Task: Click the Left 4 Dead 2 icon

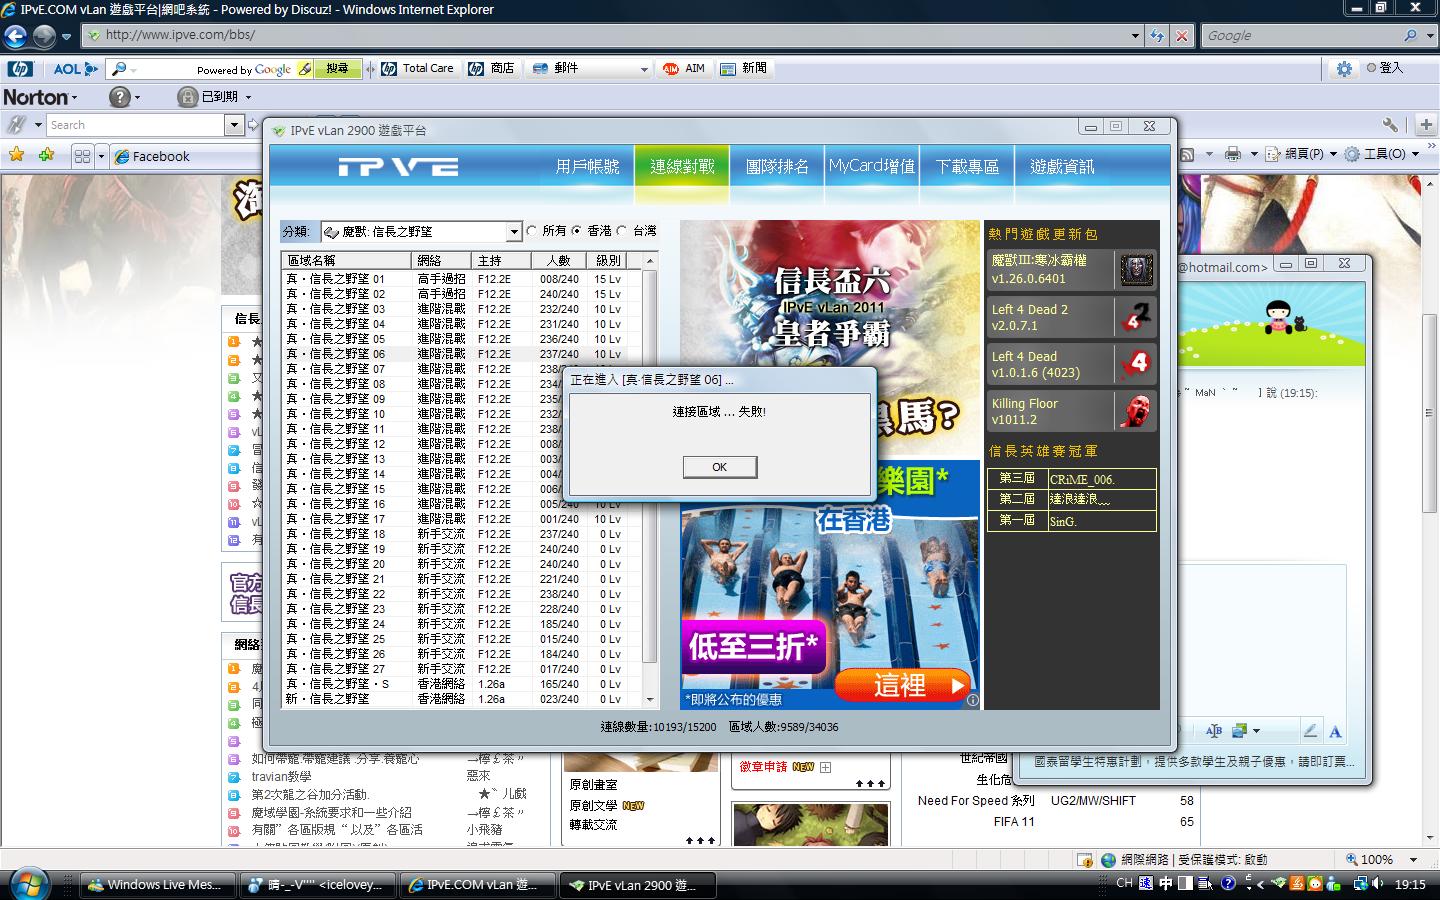Action: (1135, 317)
